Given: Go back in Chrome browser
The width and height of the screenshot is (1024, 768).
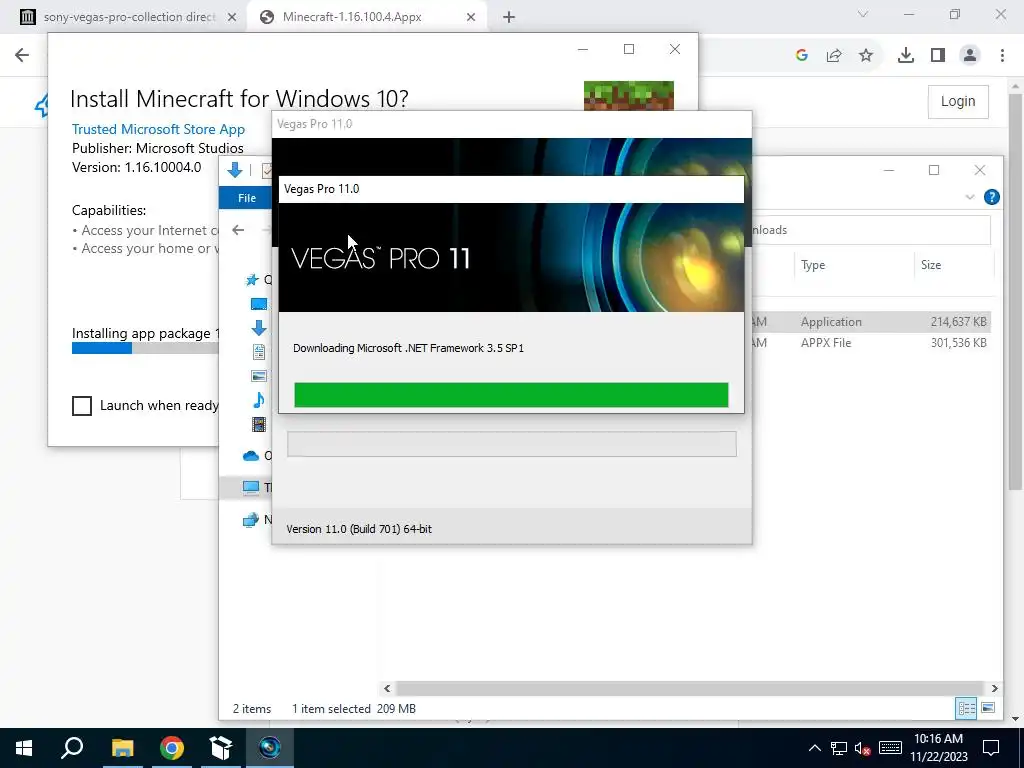Looking at the screenshot, I should [22, 55].
